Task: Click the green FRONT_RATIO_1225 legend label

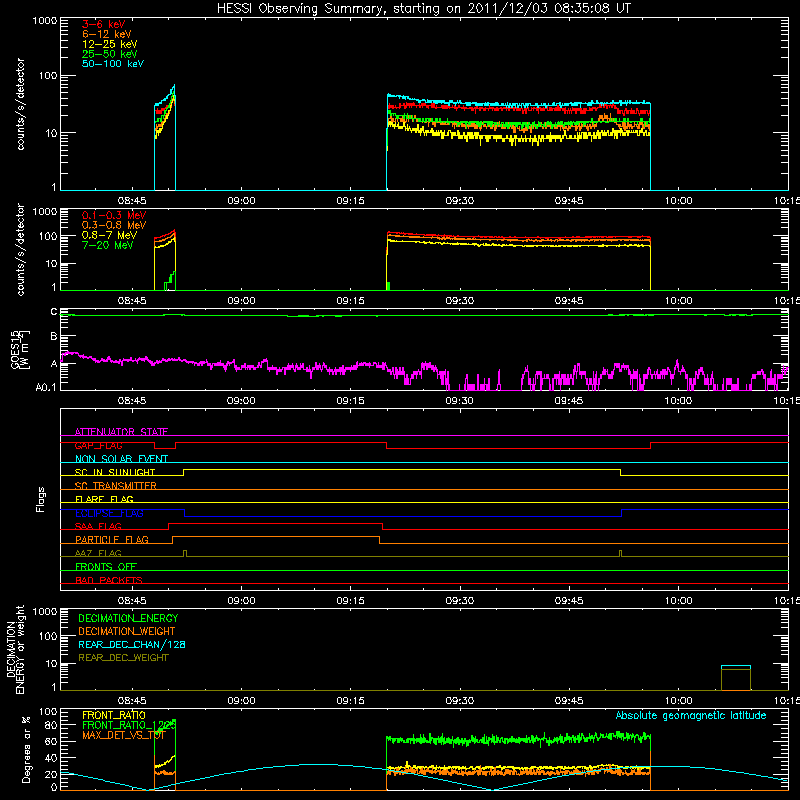Action: point(129,725)
